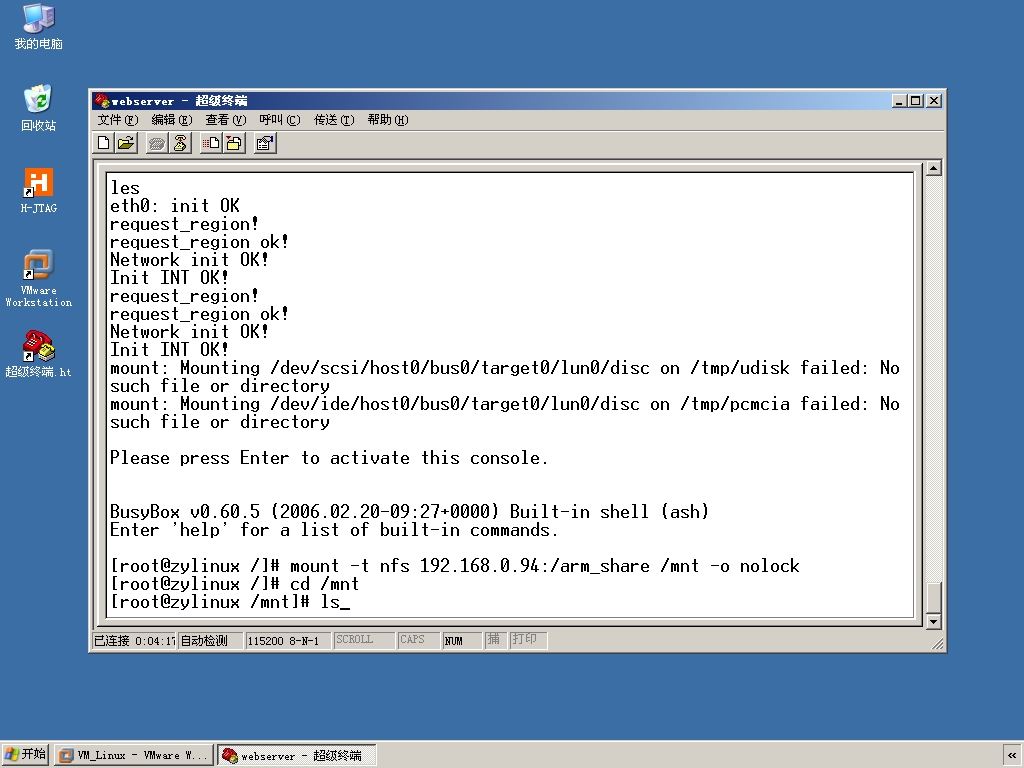Click the Call (connect) telephone icon

pyautogui.click(x=156, y=143)
